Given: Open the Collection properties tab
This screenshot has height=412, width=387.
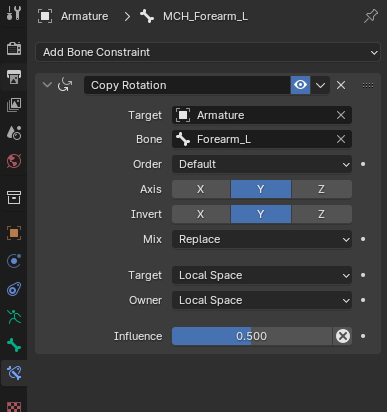Looking at the screenshot, I should [14, 197].
